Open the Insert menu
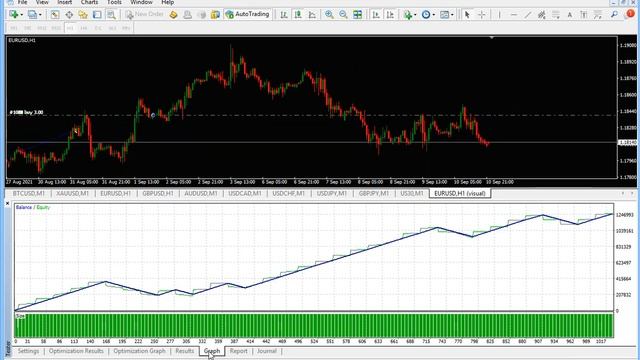The width and height of the screenshot is (640, 360). click(x=64, y=2)
